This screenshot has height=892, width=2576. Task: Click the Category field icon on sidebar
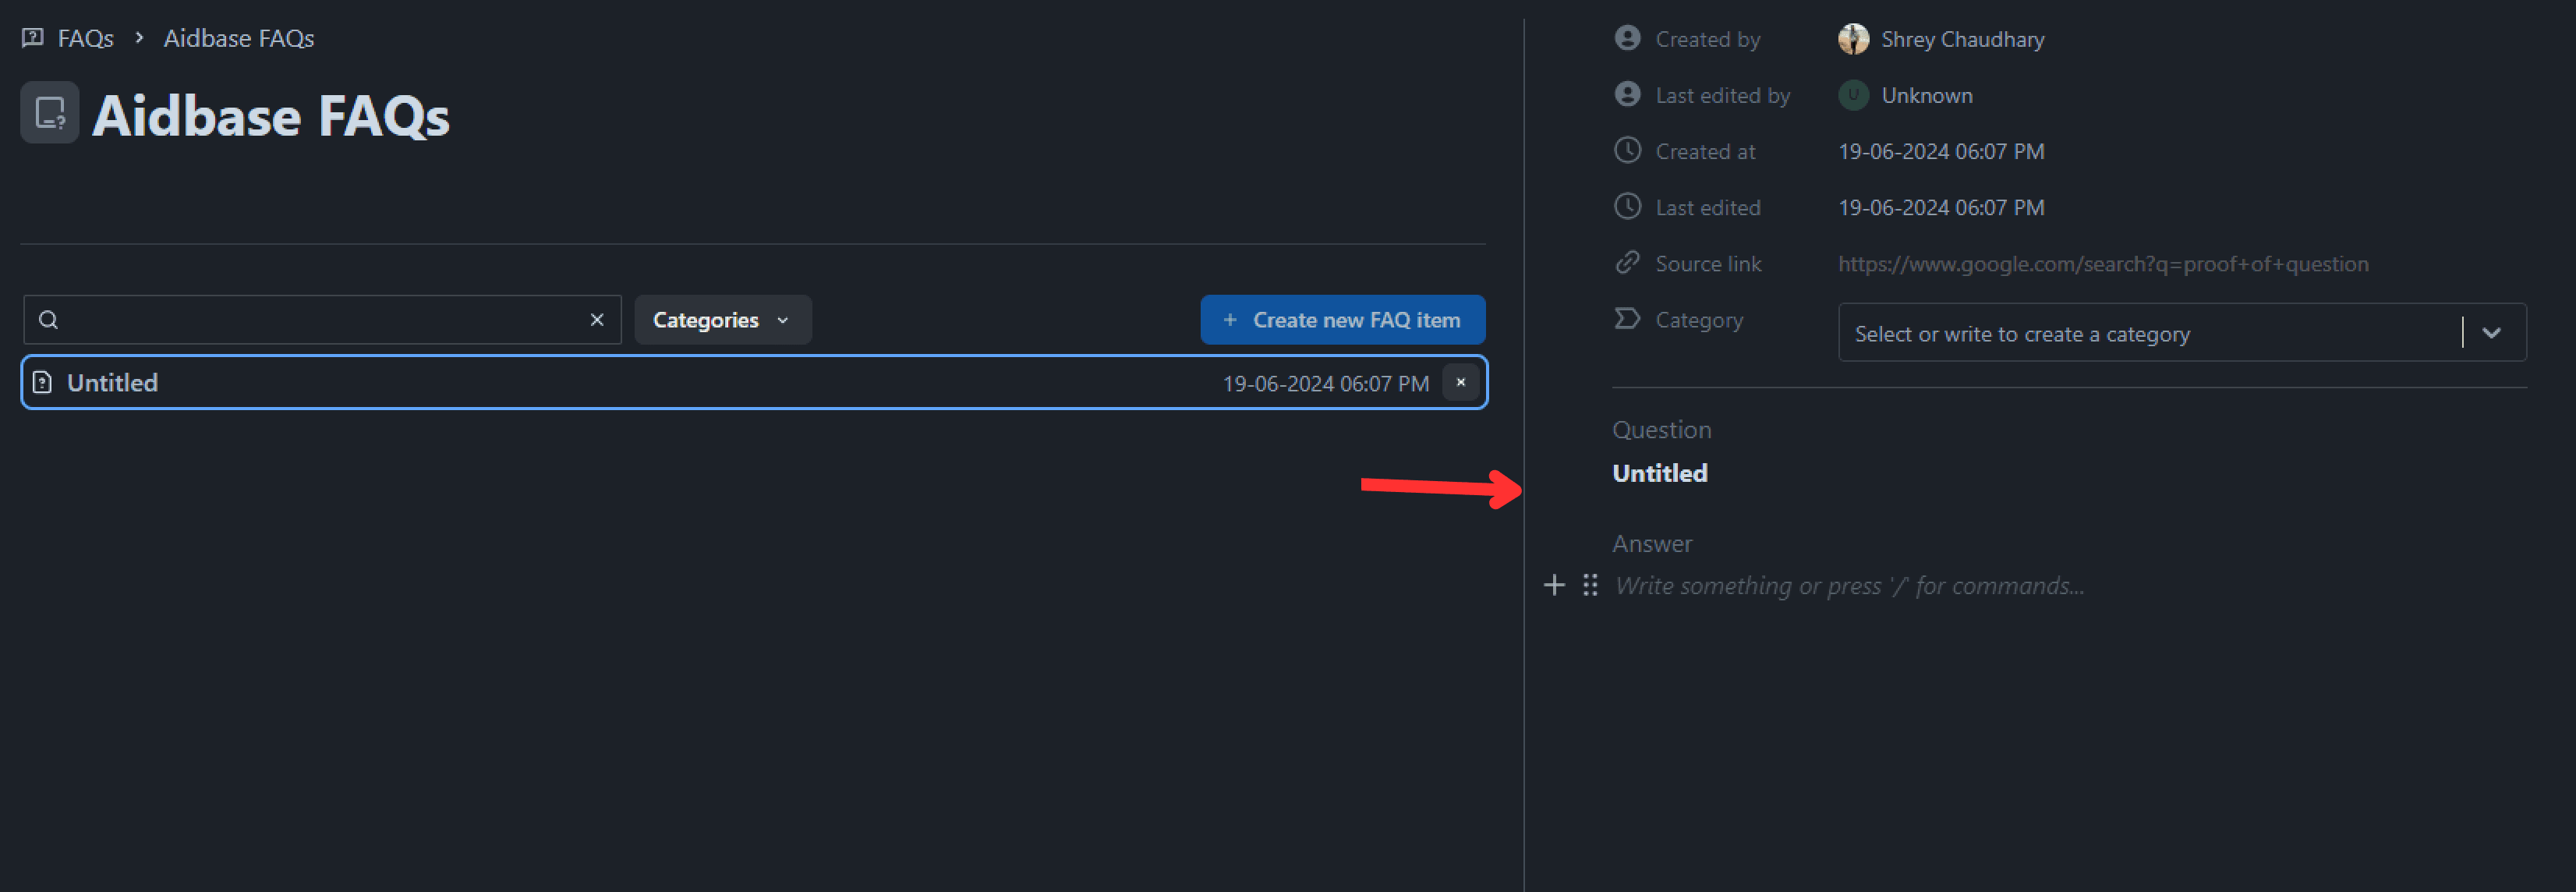click(x=1626, y=319)
